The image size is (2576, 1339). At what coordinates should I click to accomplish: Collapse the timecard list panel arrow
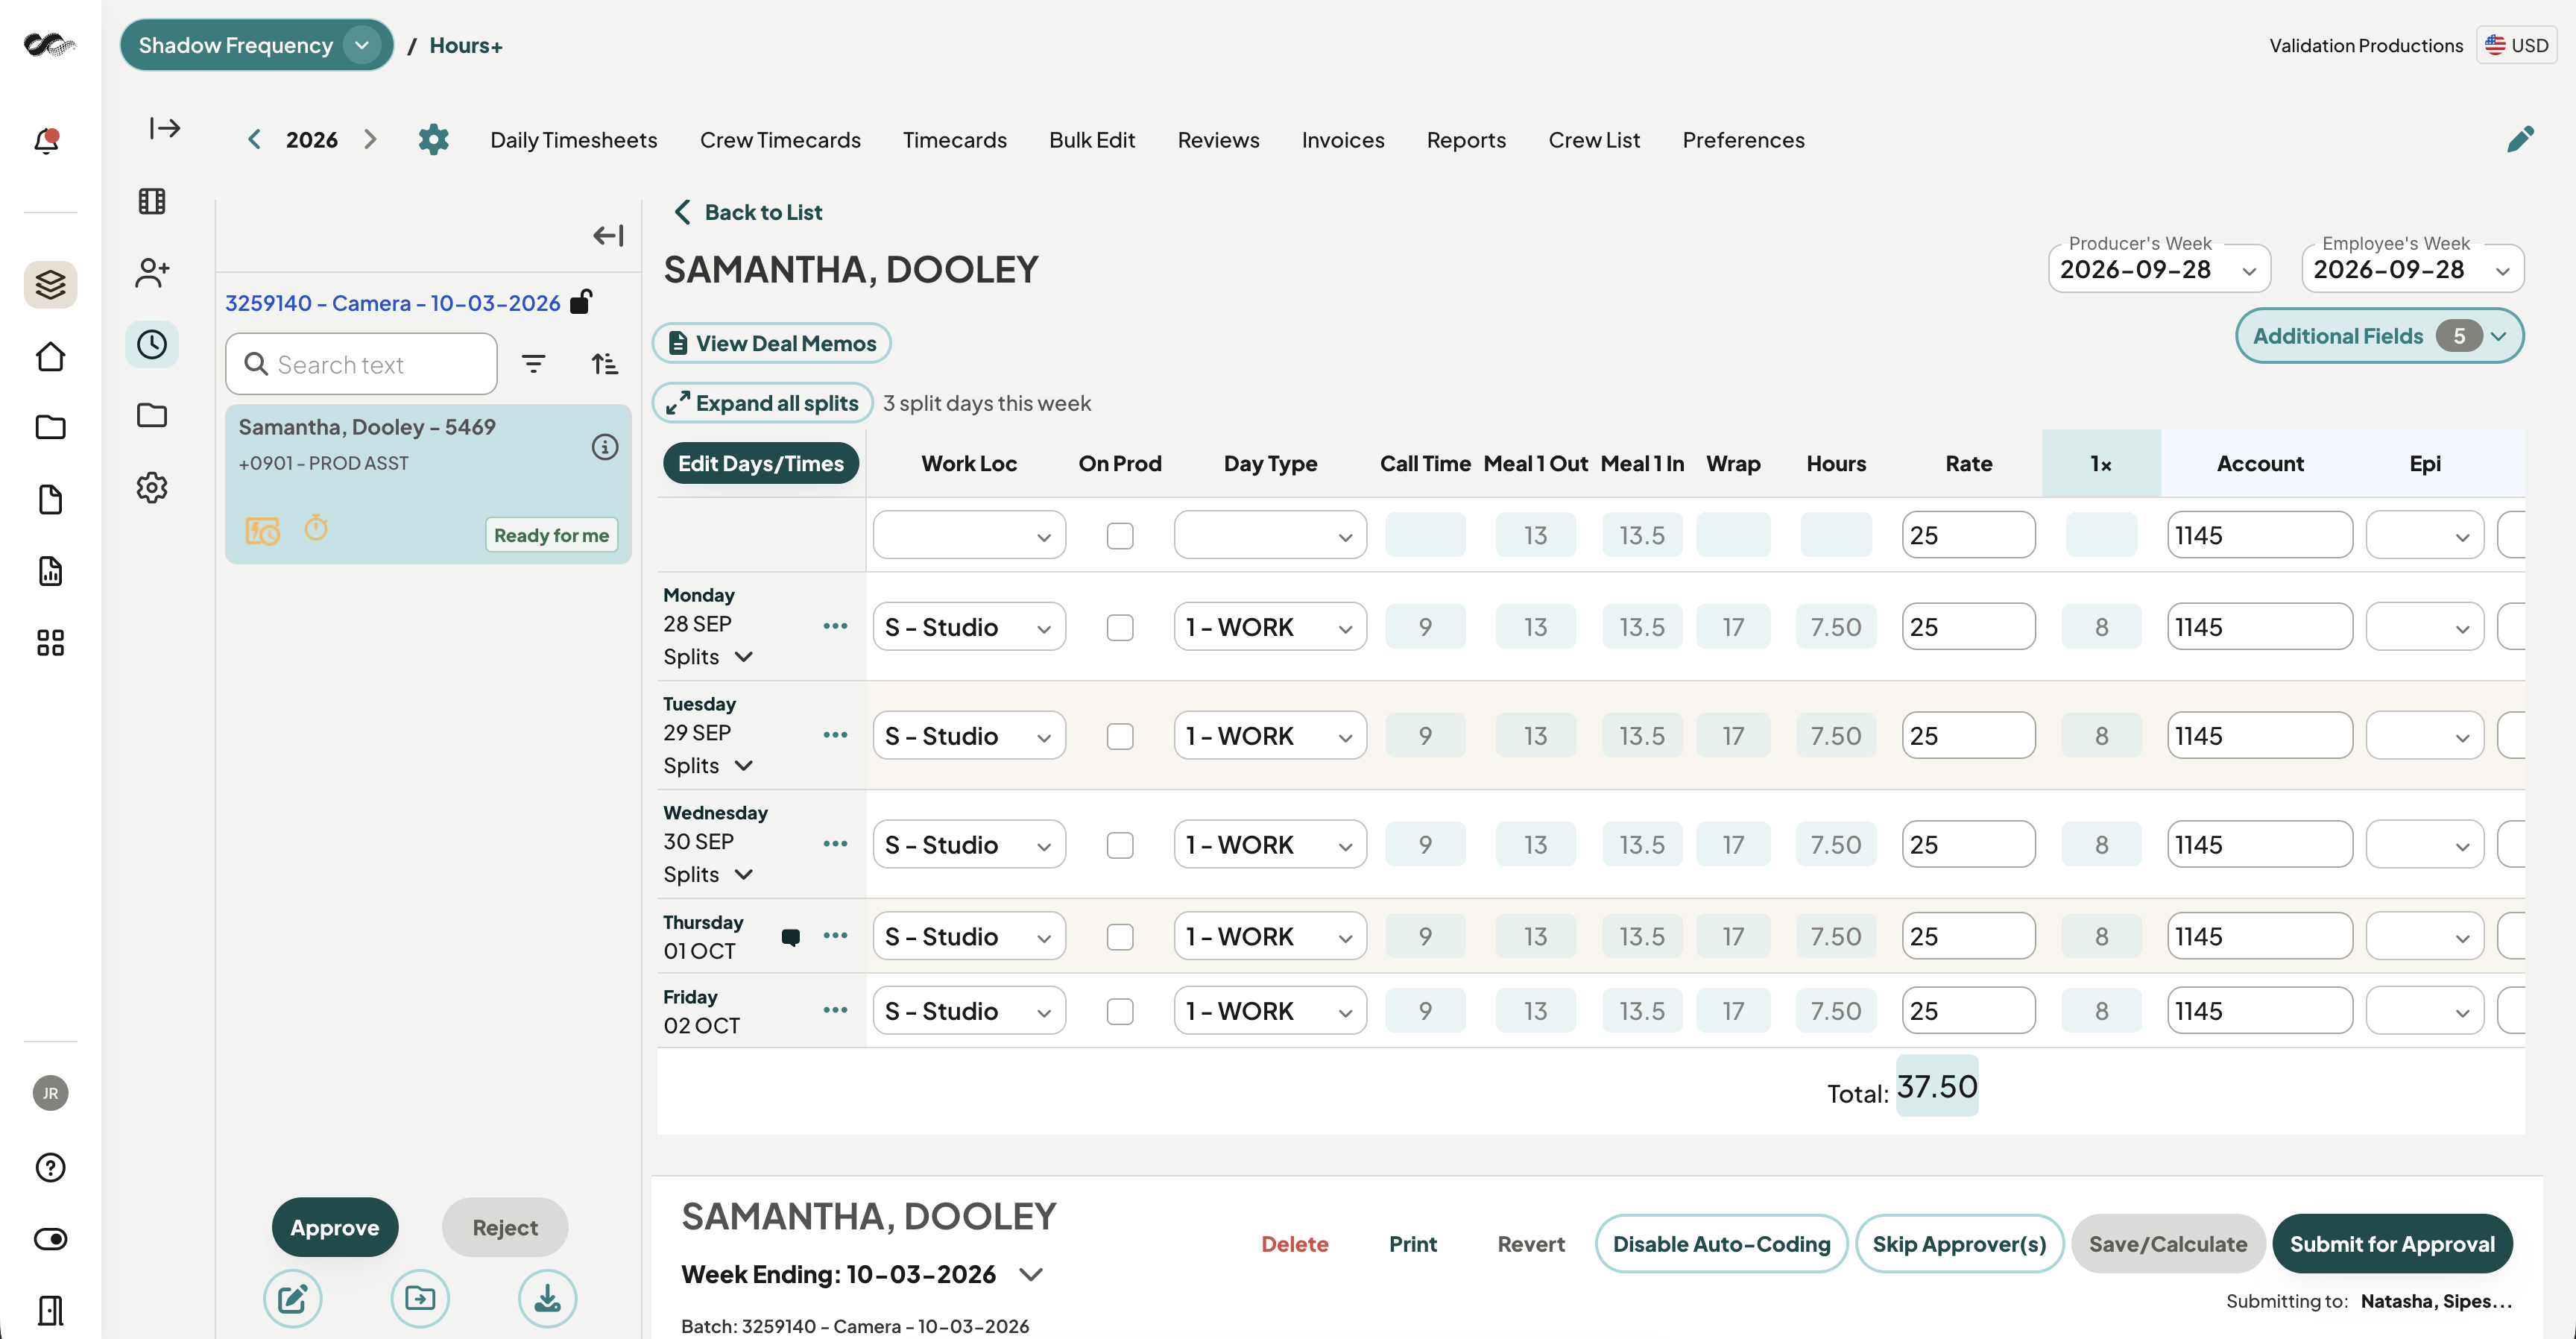click(x=608, y=235)
